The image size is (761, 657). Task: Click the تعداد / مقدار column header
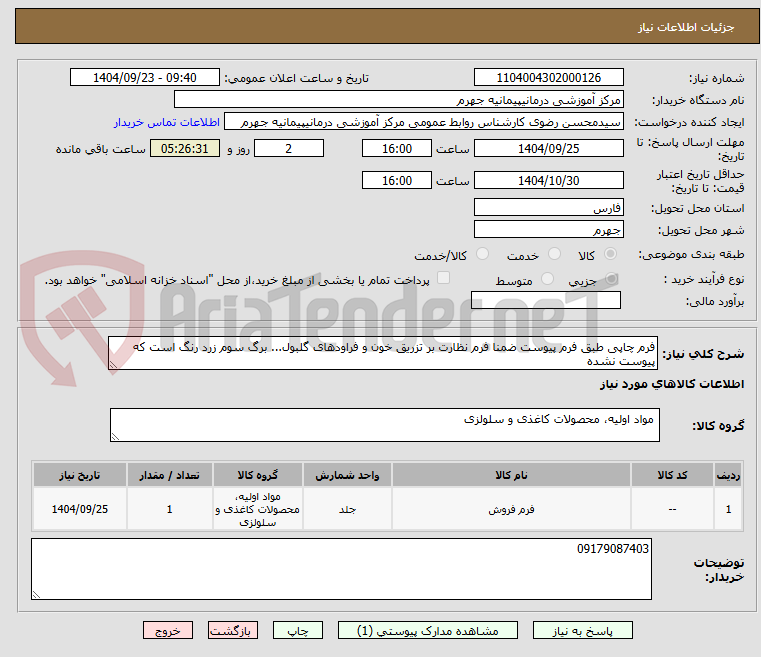169,475
